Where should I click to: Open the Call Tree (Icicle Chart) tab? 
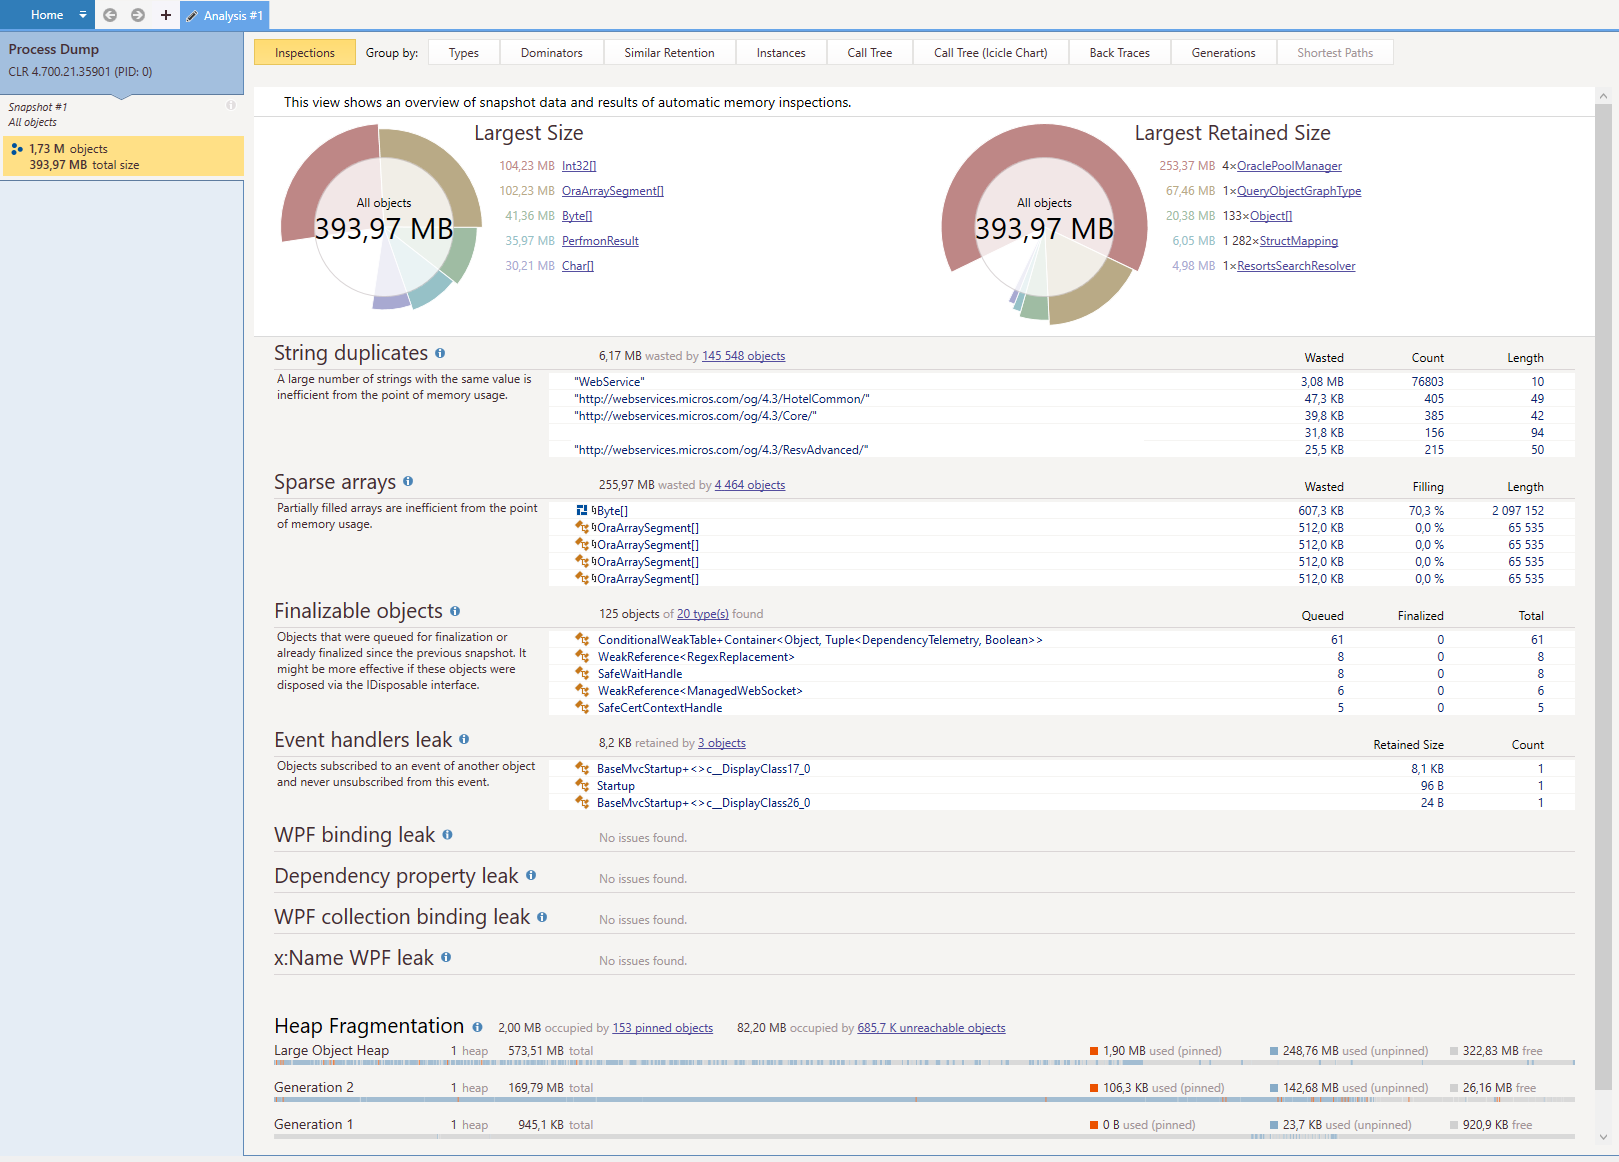[990, 53]
